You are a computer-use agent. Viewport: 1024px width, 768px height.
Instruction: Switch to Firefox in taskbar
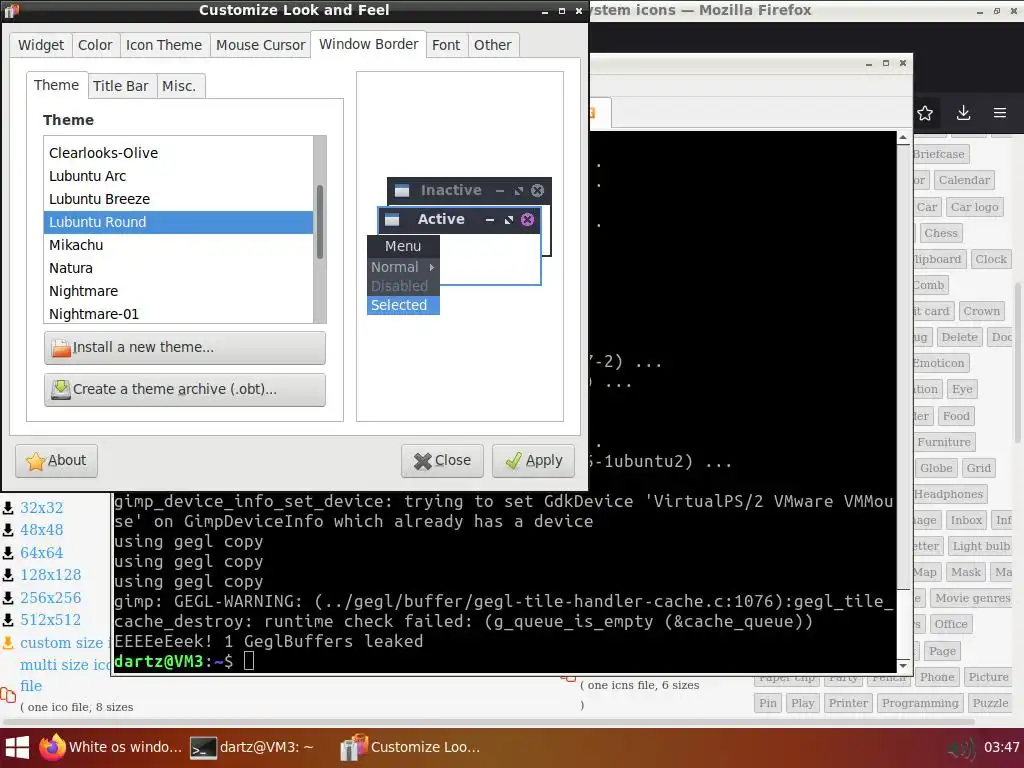[110, 747]
